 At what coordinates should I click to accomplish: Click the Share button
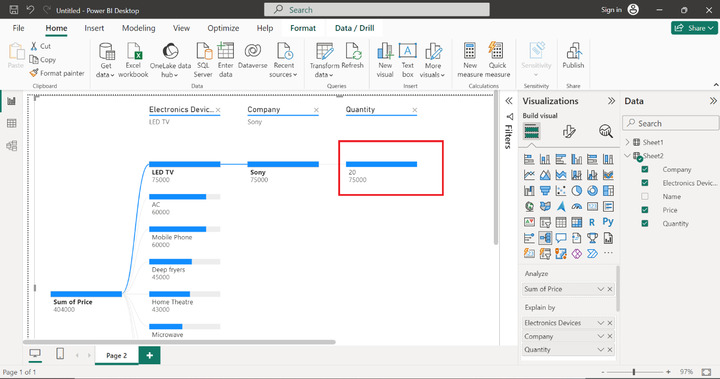point(694,28)
